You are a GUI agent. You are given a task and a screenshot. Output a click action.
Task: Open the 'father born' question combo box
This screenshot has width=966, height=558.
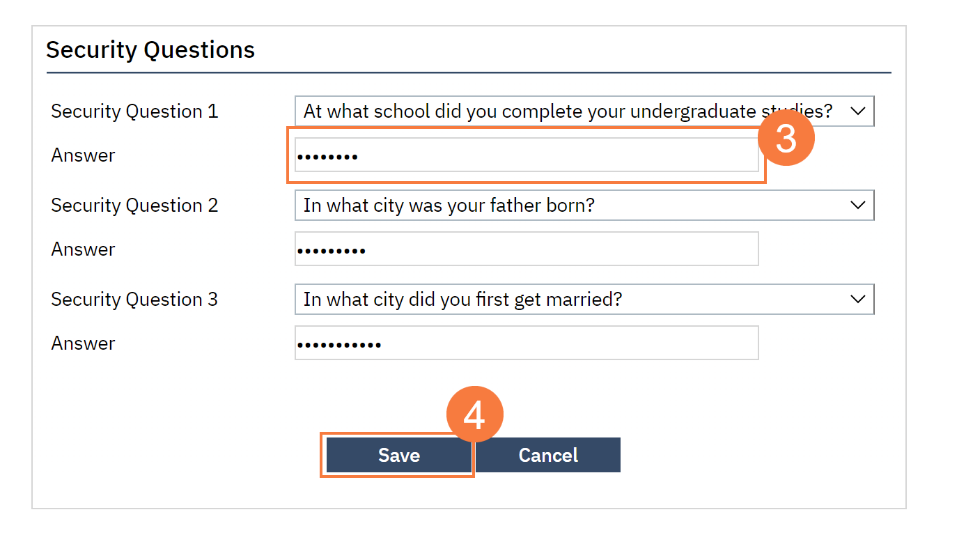[567, 206]
